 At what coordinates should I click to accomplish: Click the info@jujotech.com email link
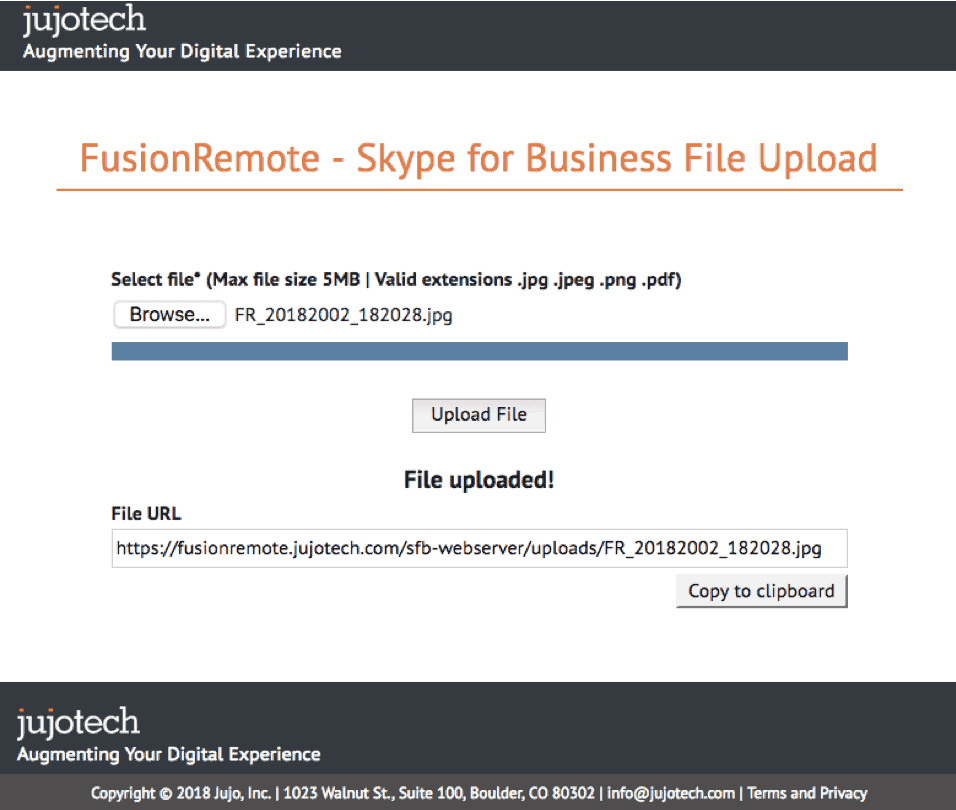(671, 793)
